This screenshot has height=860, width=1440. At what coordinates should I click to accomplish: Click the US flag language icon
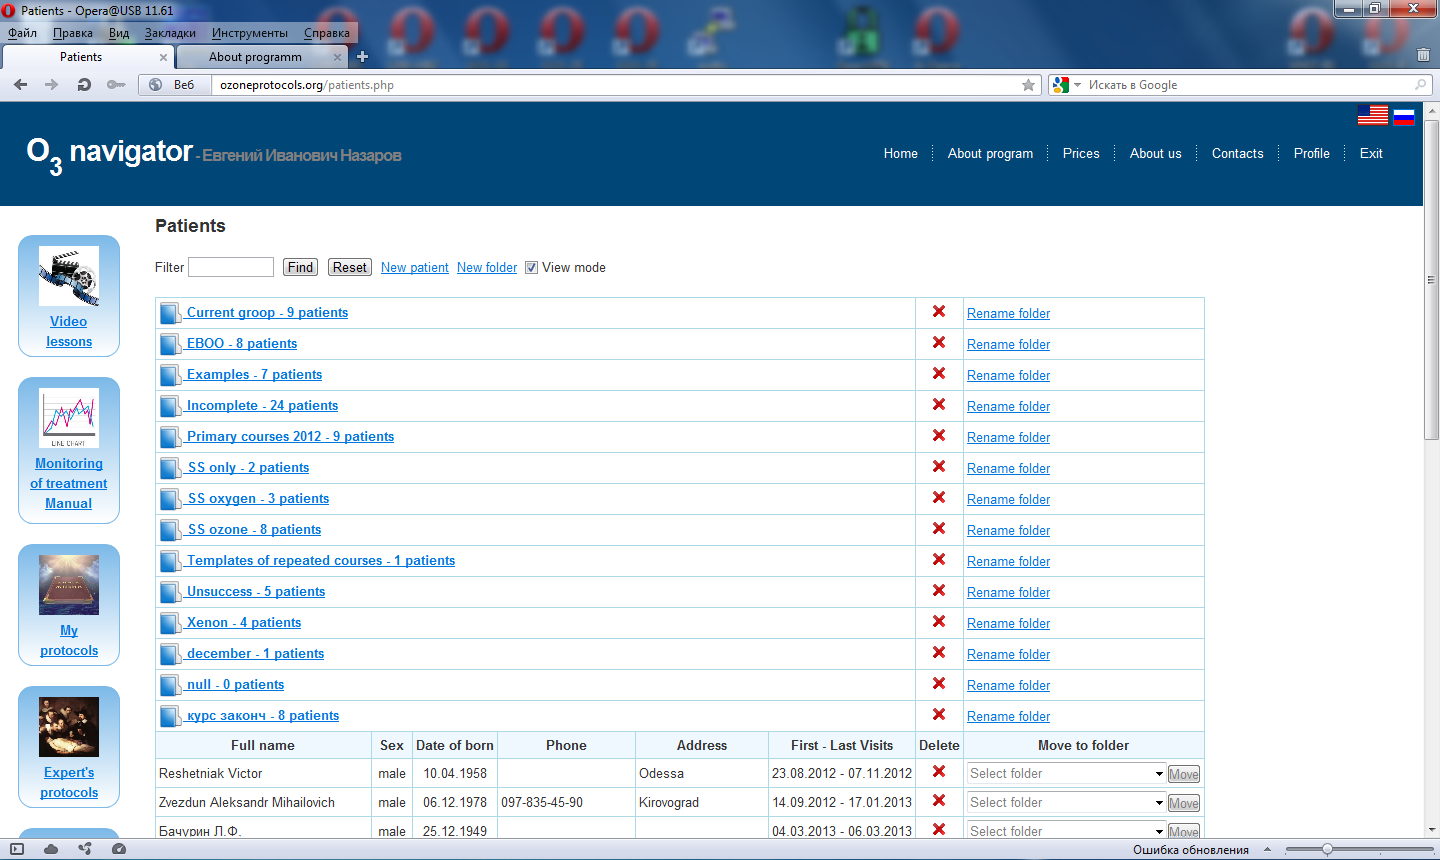pos(1372,115)
